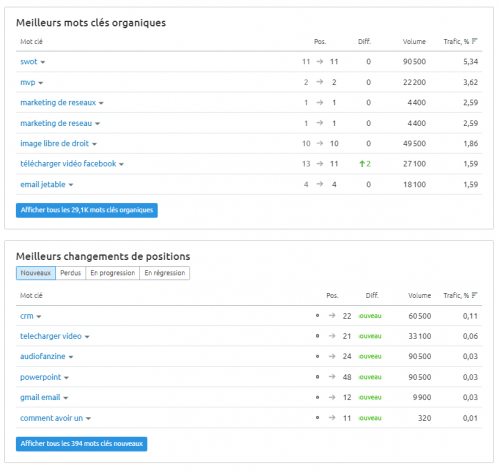Click the green up arrow '2' diff value
Viewport: 500px width, 471px height.
point(365,164)
